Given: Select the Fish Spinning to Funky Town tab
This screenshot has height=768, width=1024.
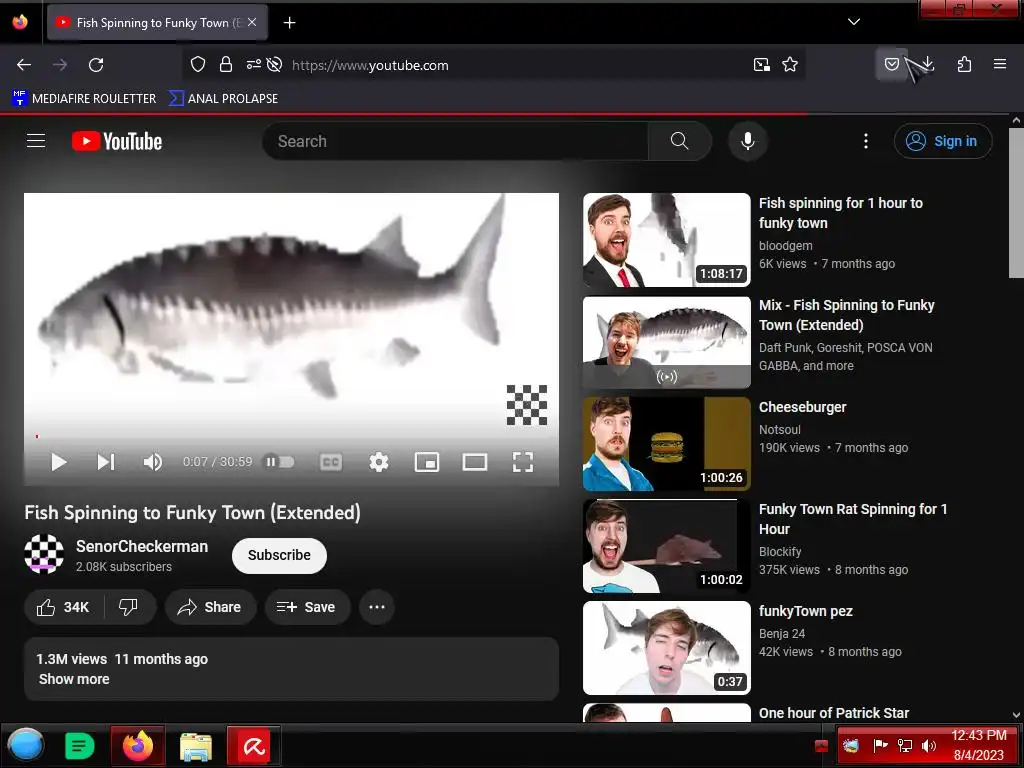Looking at the screenshot, I should coord(157,23).
